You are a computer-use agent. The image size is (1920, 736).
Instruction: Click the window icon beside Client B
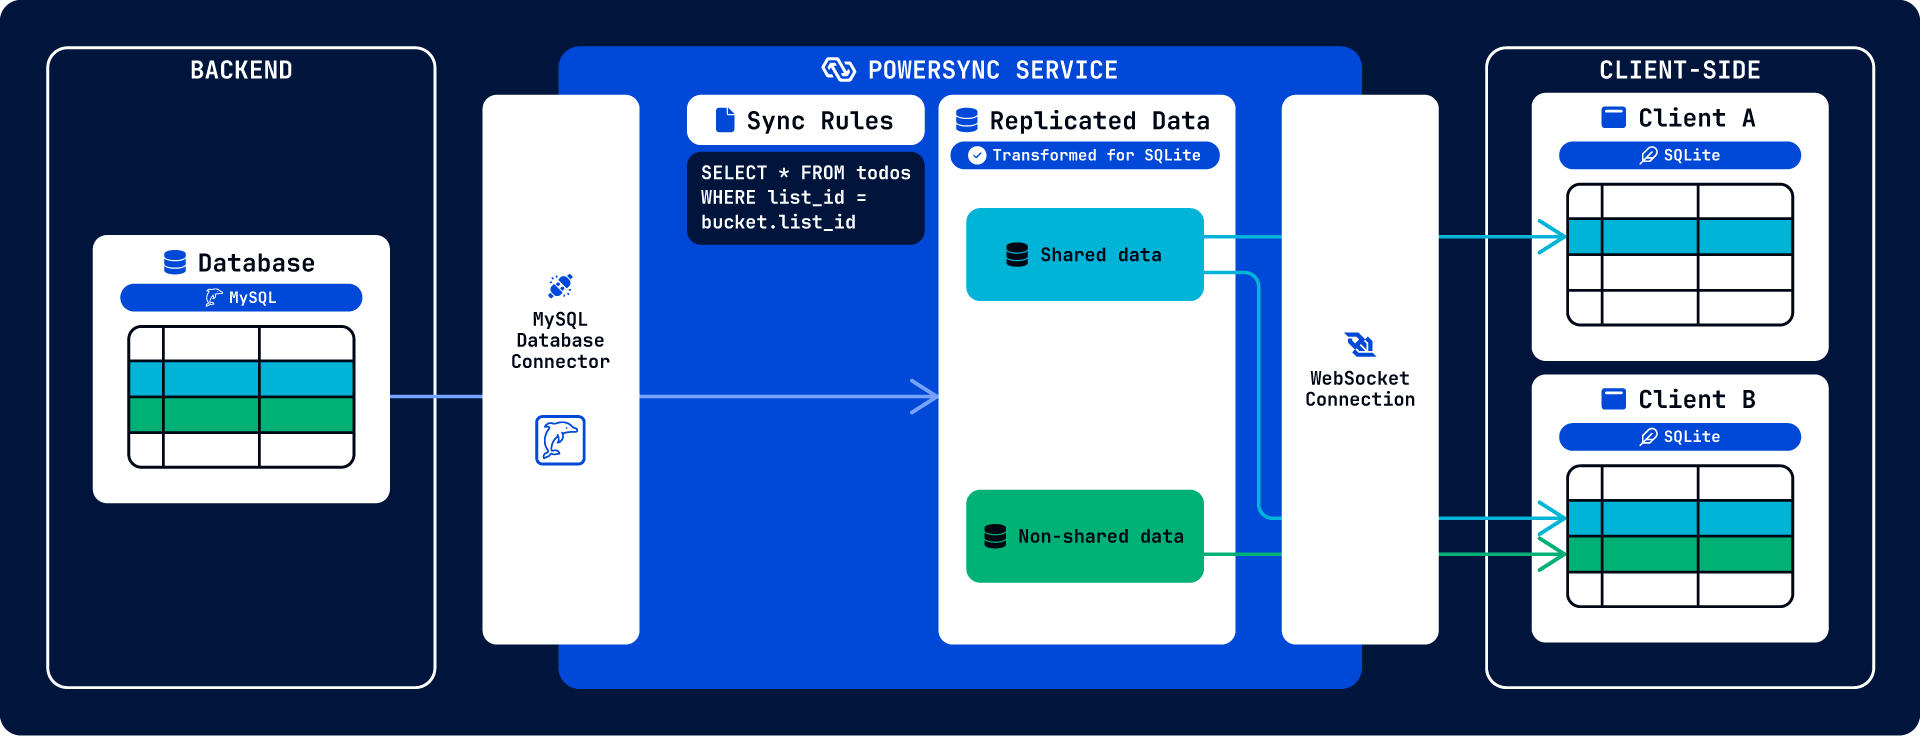pos(1613,399)
